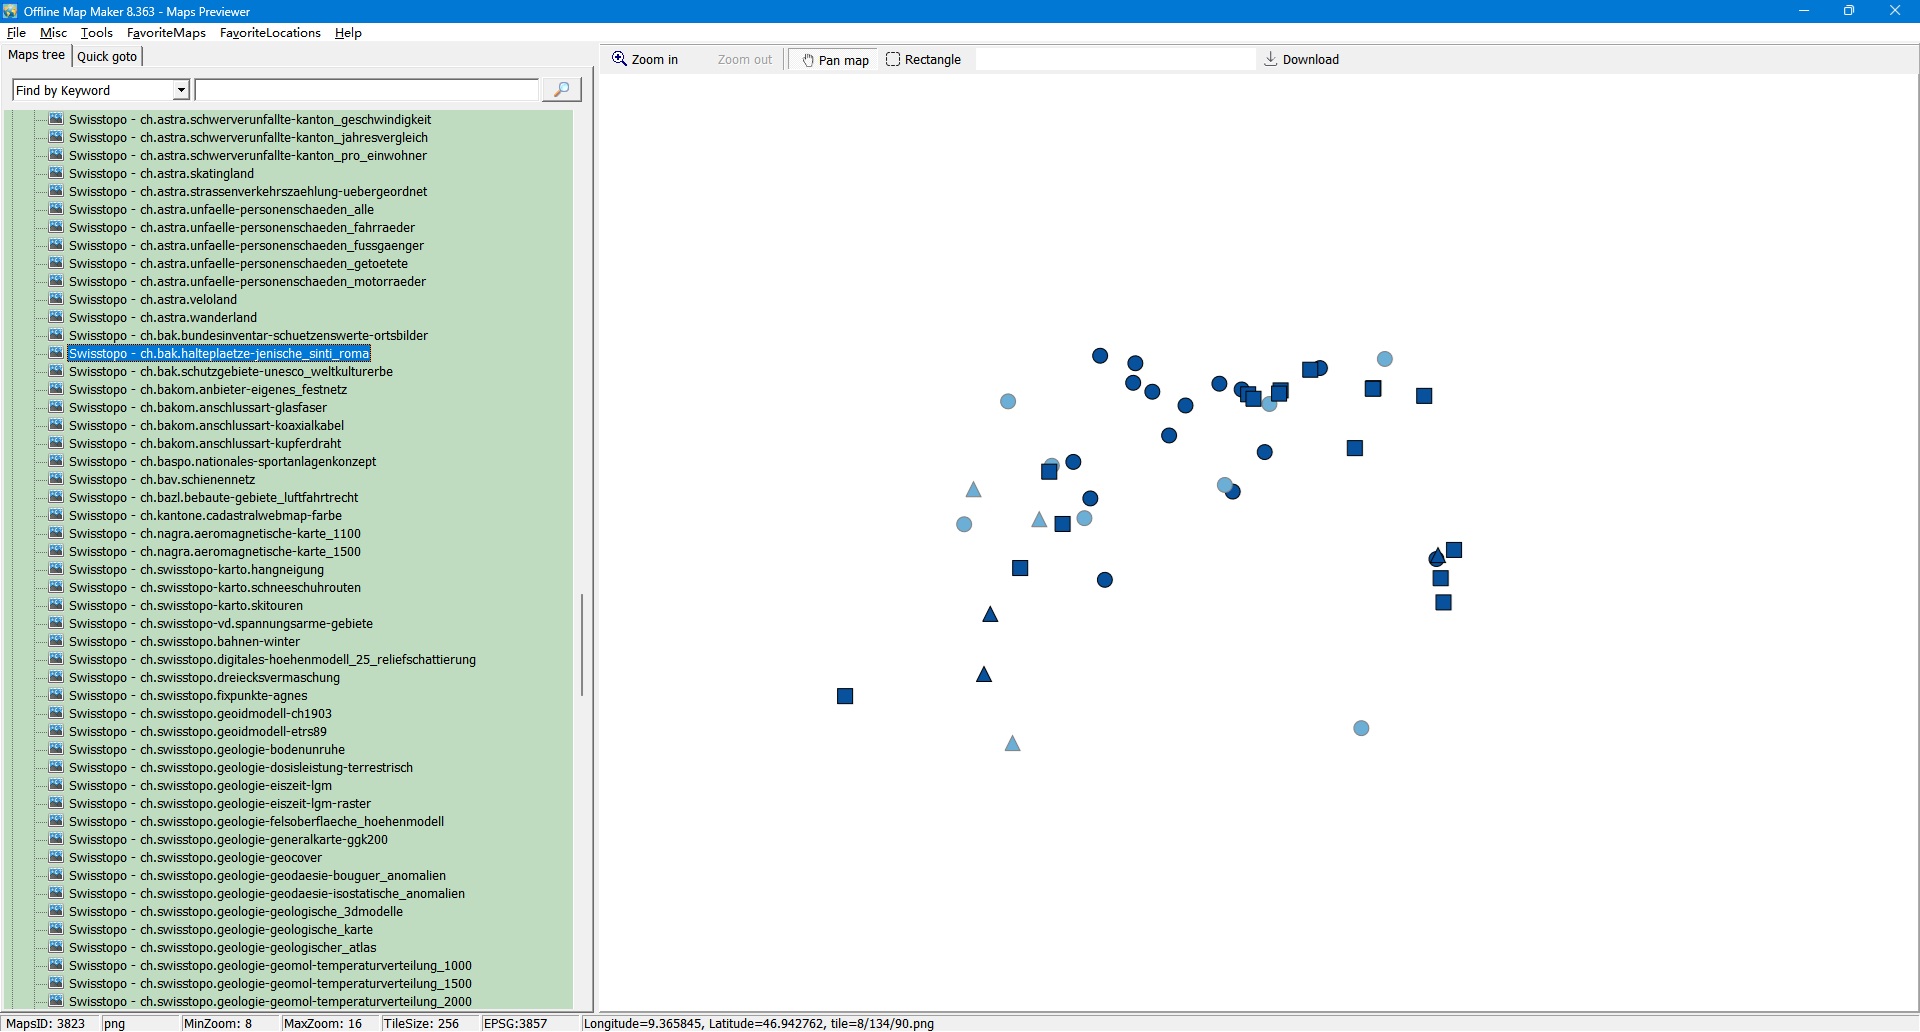Activate the Rectangle selection tool
Screen dimensions: 1920x1032
923,60
